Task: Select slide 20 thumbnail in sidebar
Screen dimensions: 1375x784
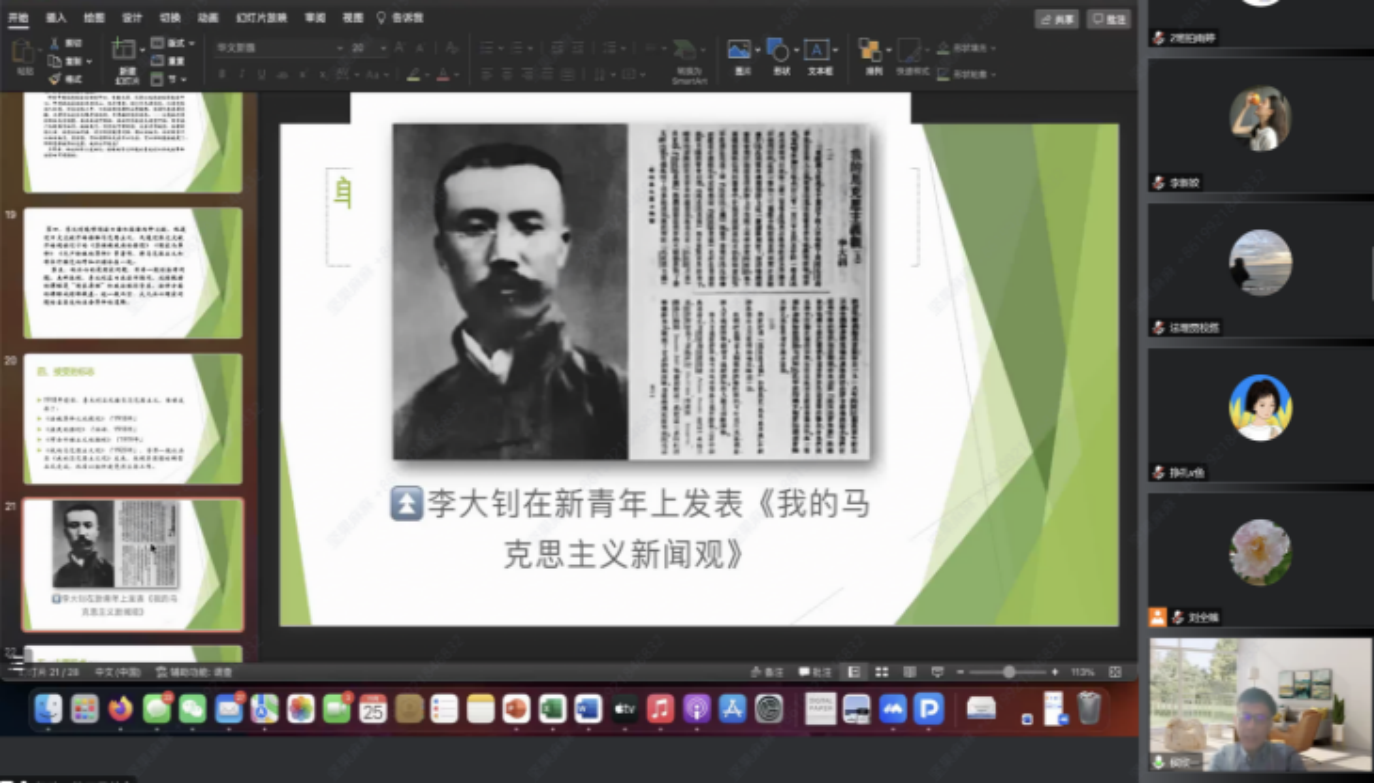Action: point(132,418)
